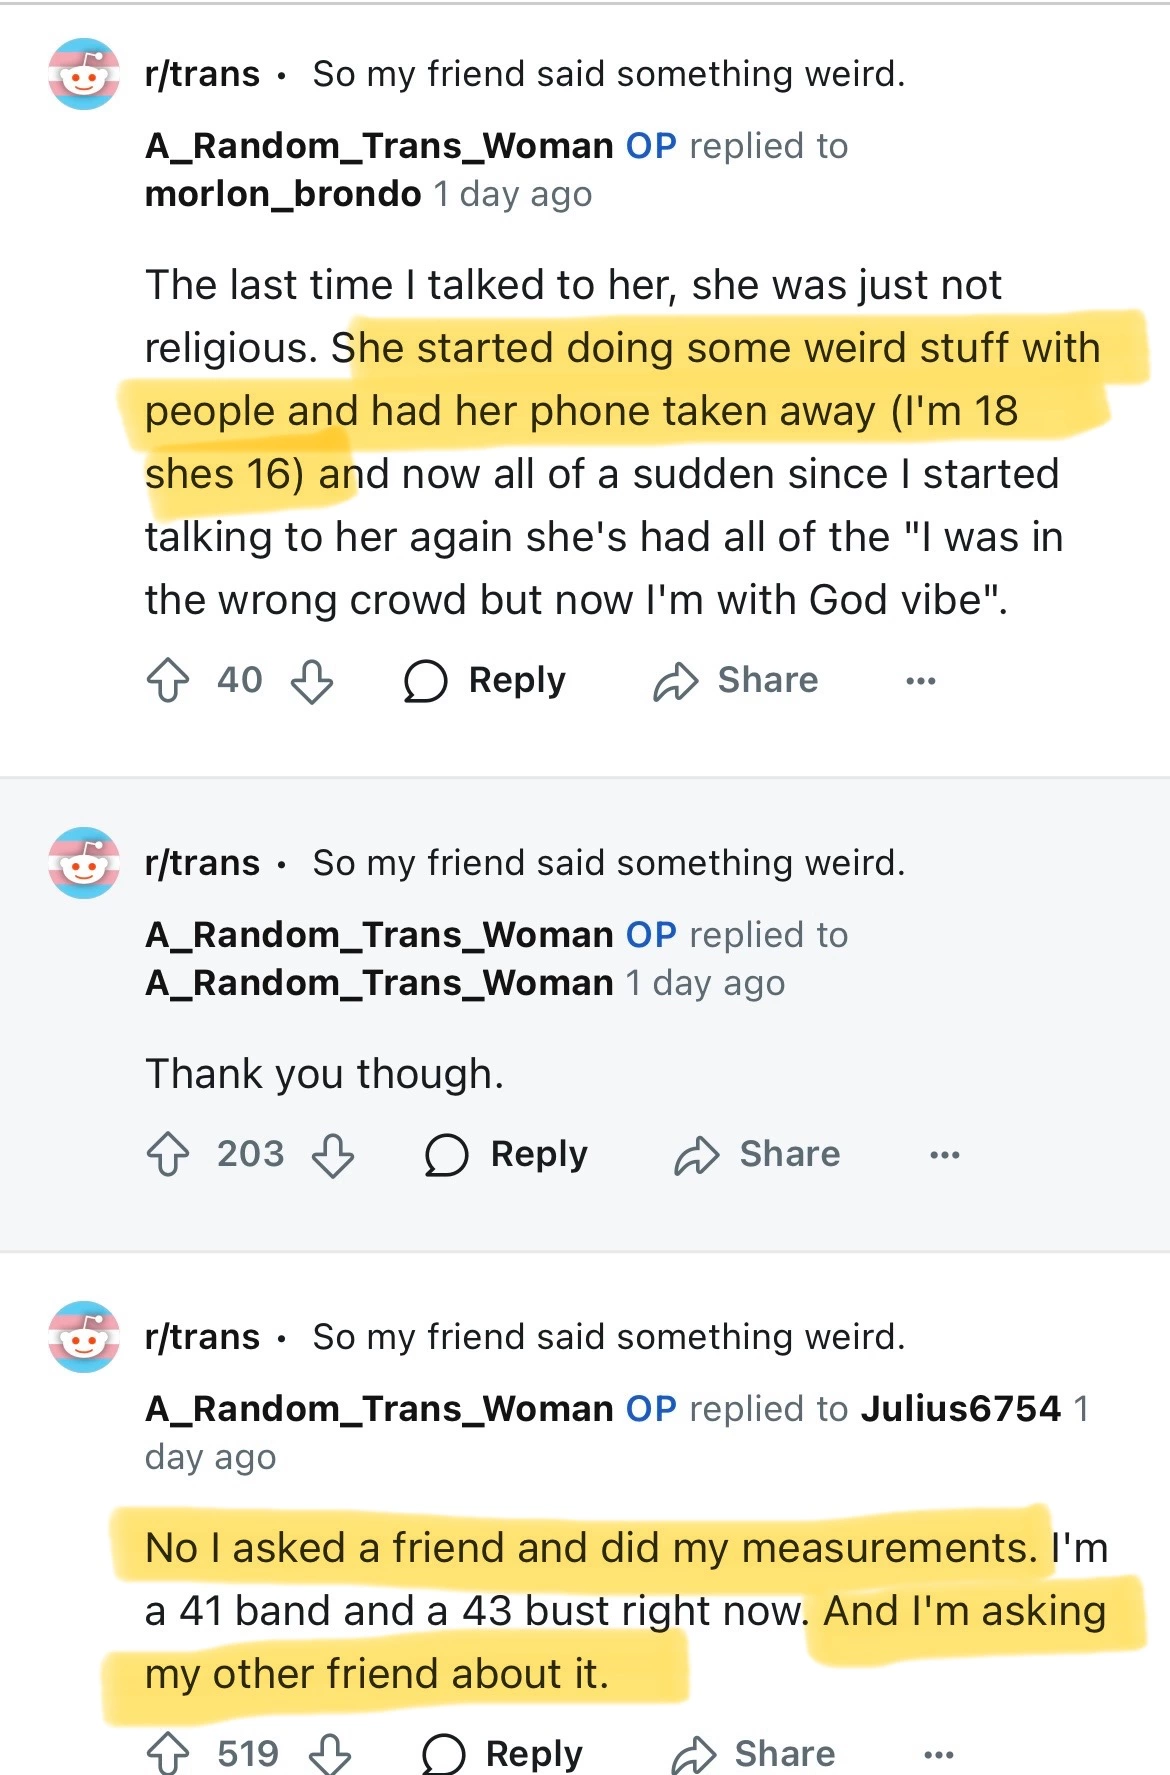The image size is (1170, 1775).
Task: Downvote the "Thank you though" comment
Action: [x=333, y=1155]
